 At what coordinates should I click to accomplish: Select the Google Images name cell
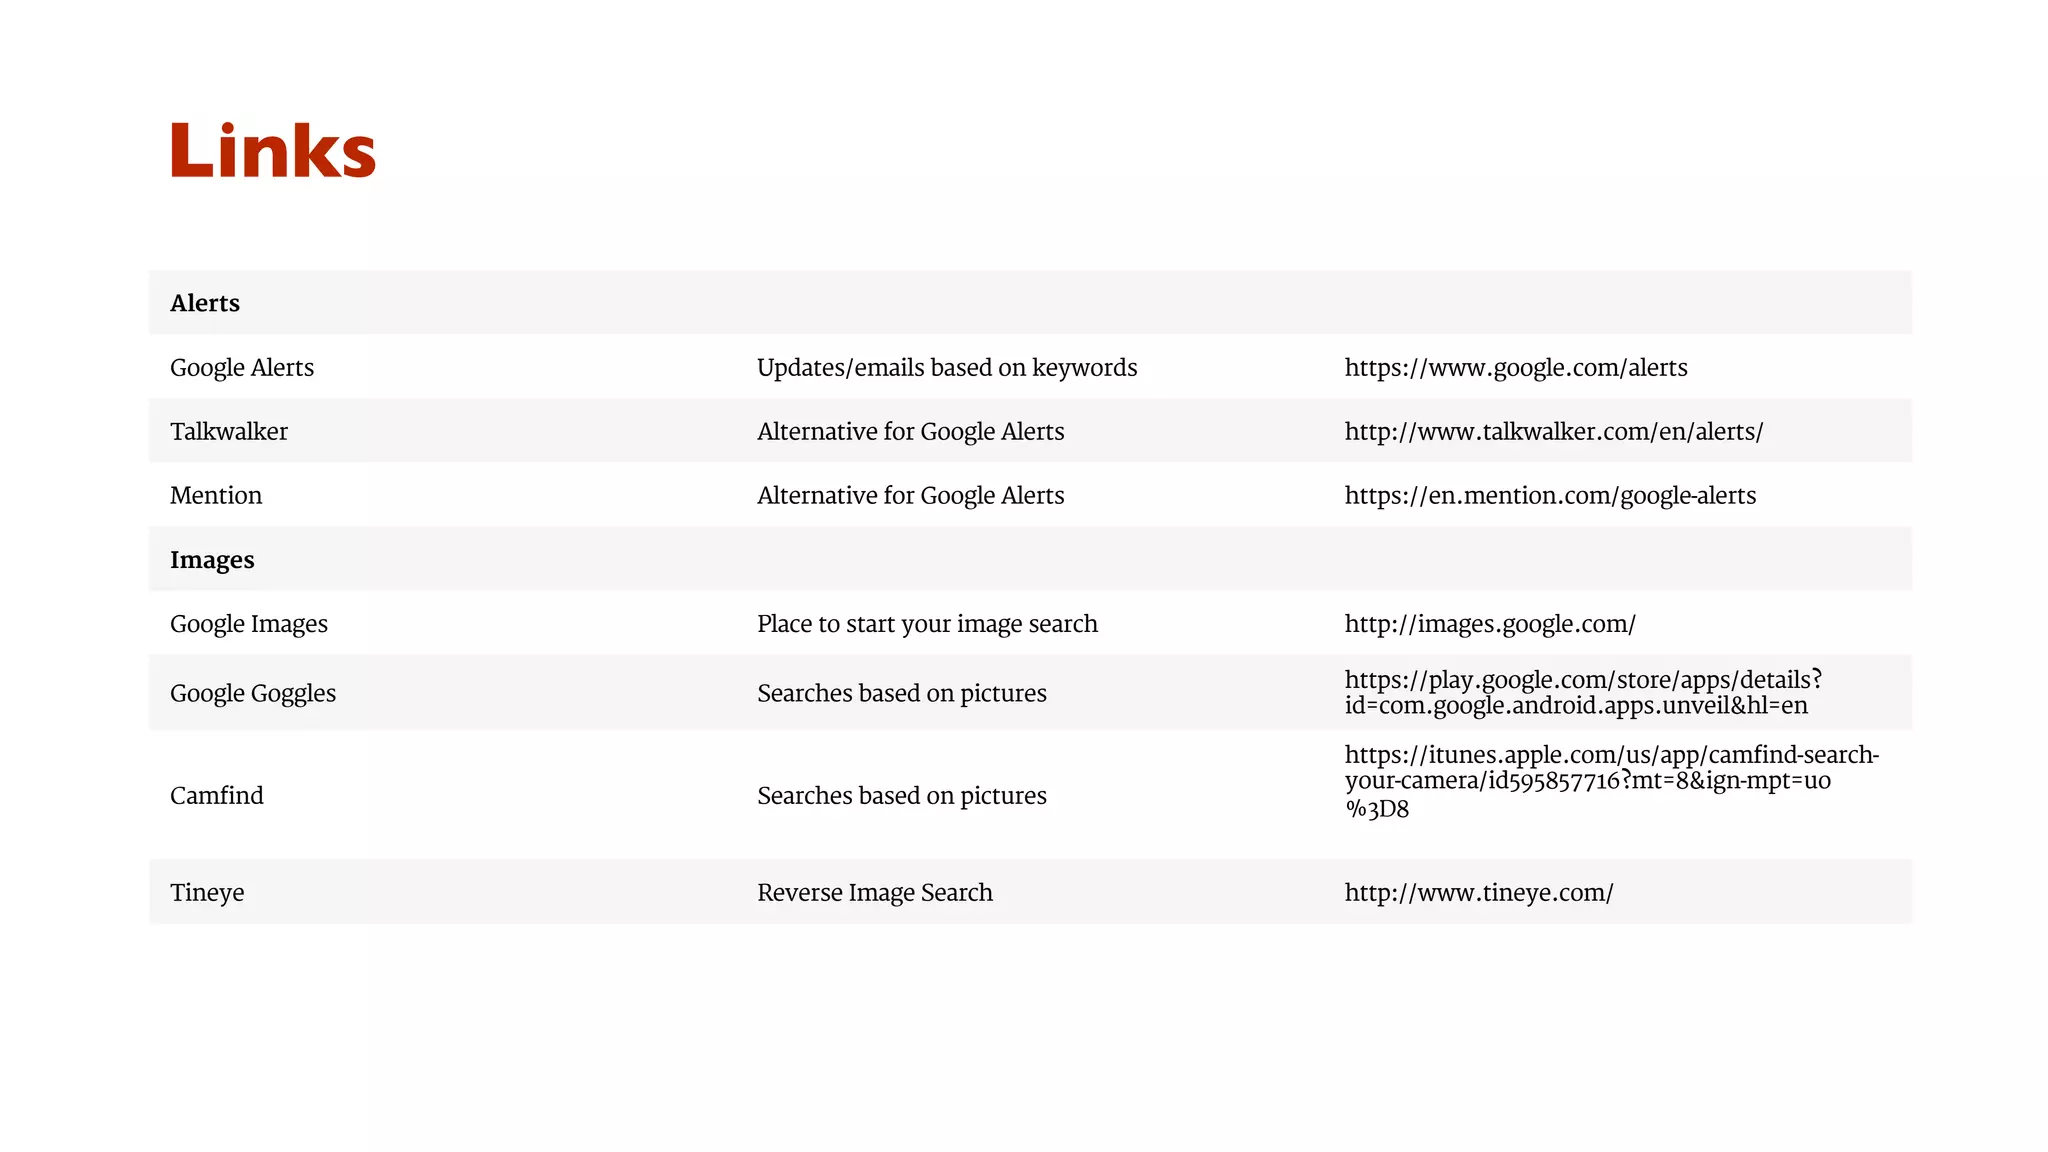click(249, 624)
